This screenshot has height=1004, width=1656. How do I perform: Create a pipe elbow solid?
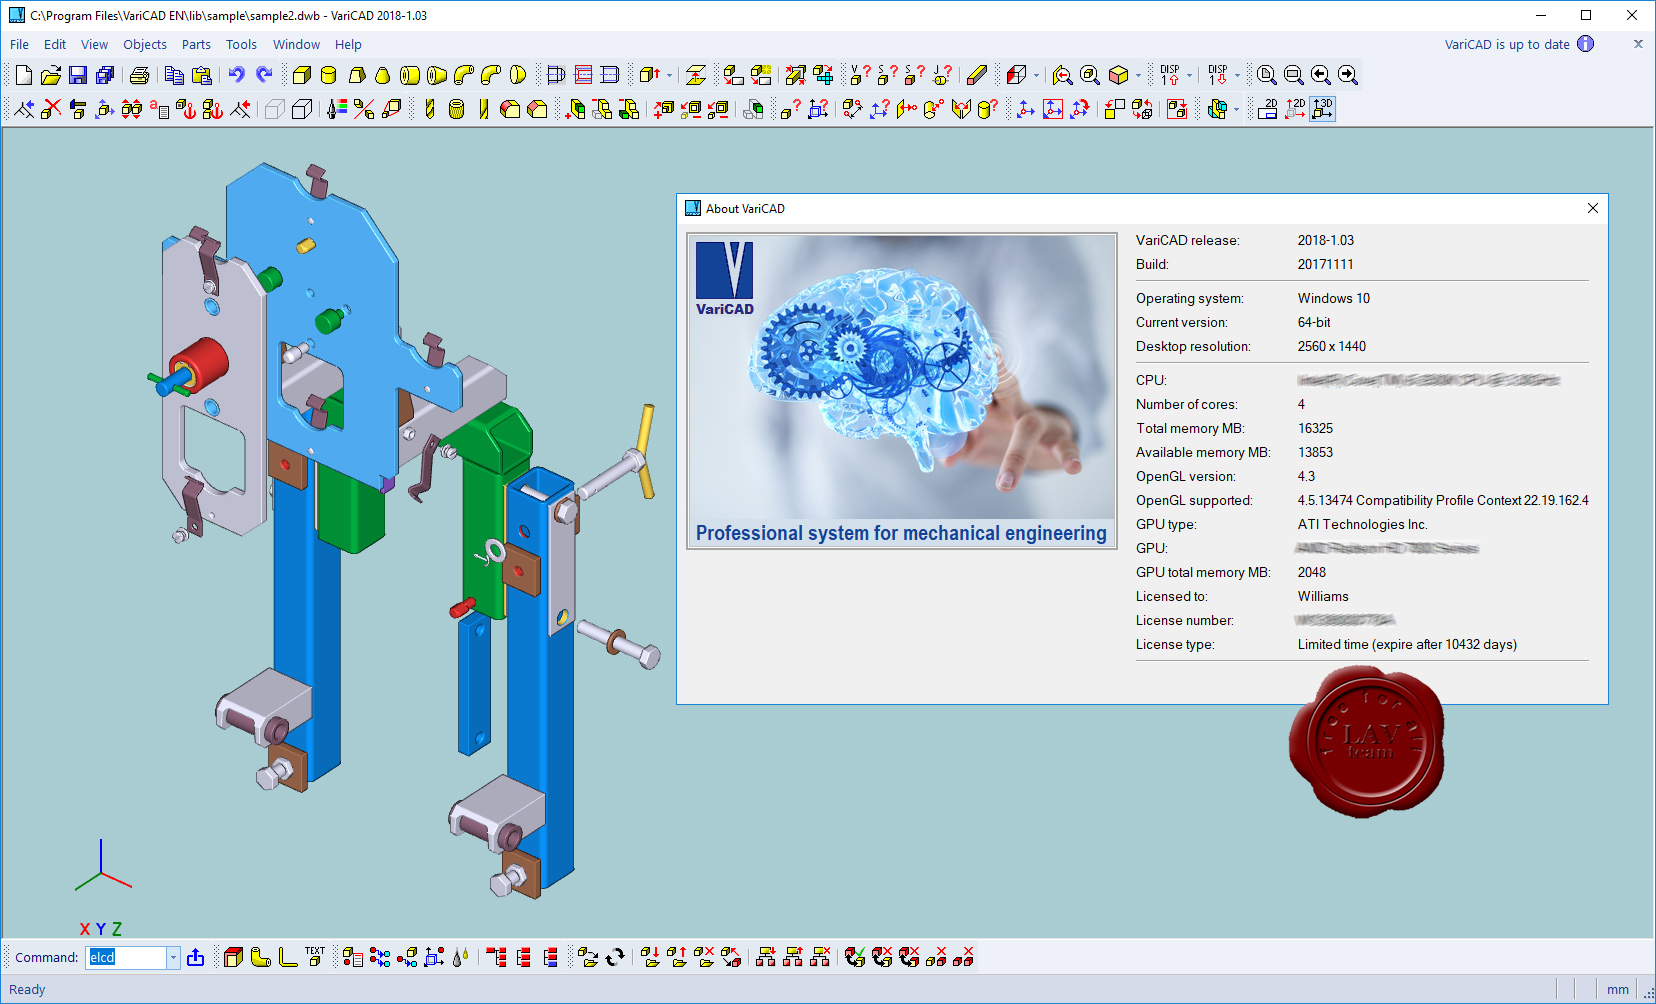464,75
